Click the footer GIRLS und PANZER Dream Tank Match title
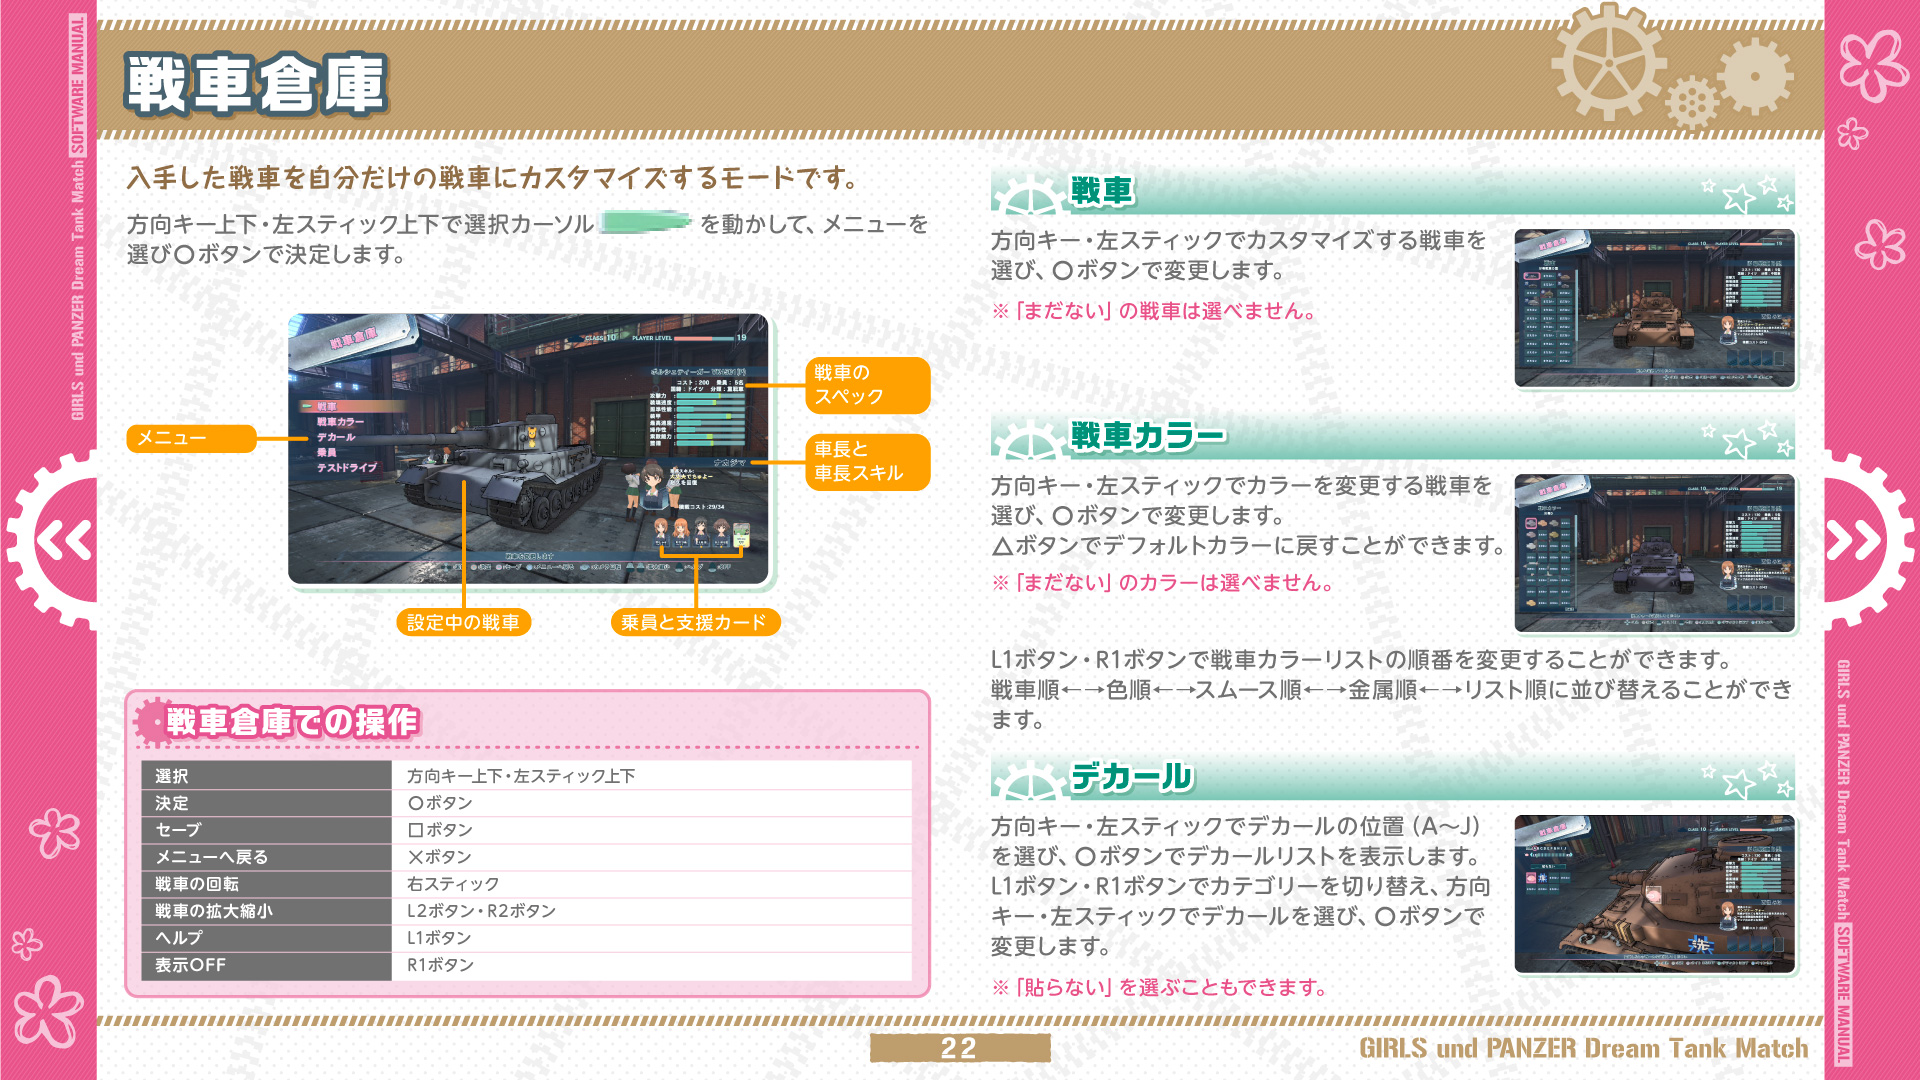This screenshot has width=1920, height=1080. coord(1583,1048)
